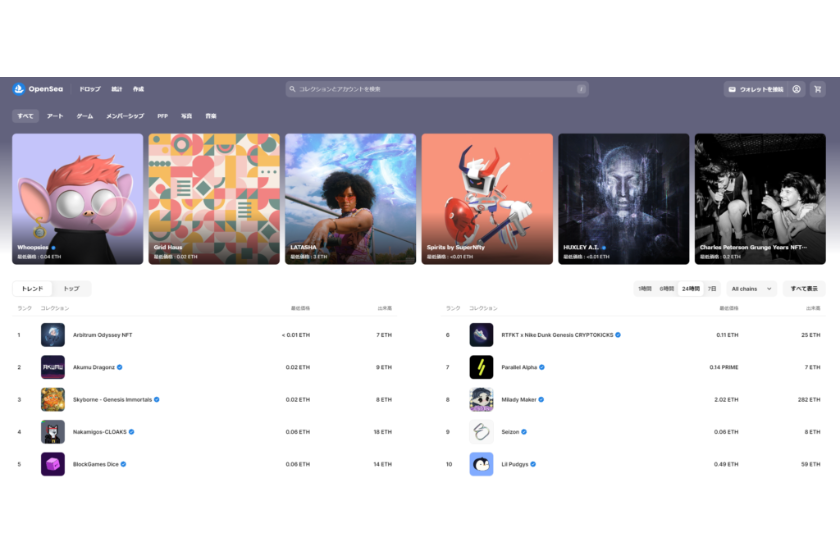Select the PFP category tab

tap(162, 116)
